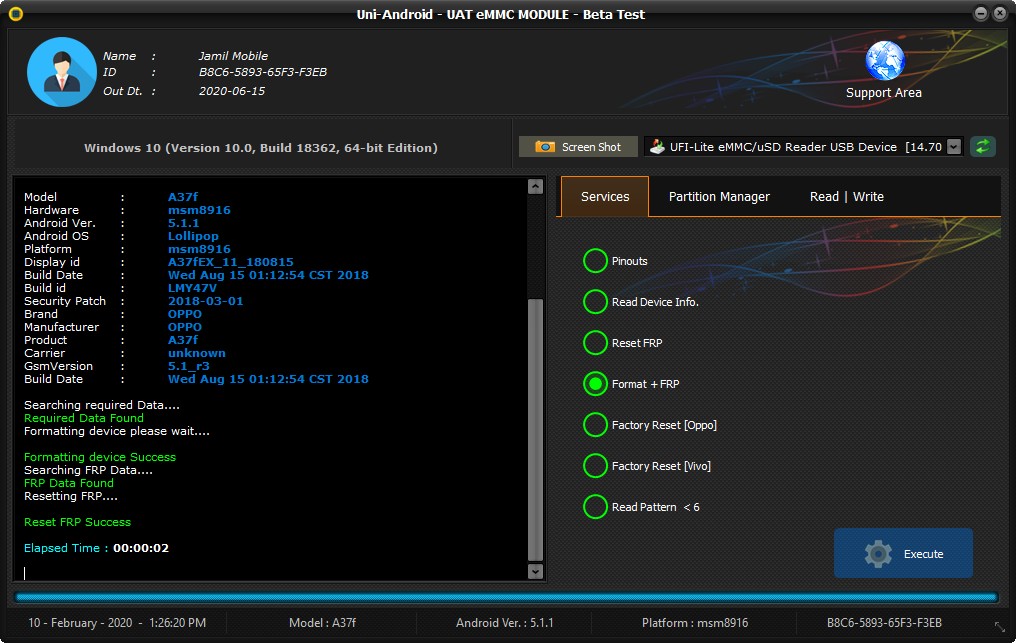Open the Read | Write tab
The height and width of the screenshot is (643, 1016).
pyautogui.click(x=846, y=197)
